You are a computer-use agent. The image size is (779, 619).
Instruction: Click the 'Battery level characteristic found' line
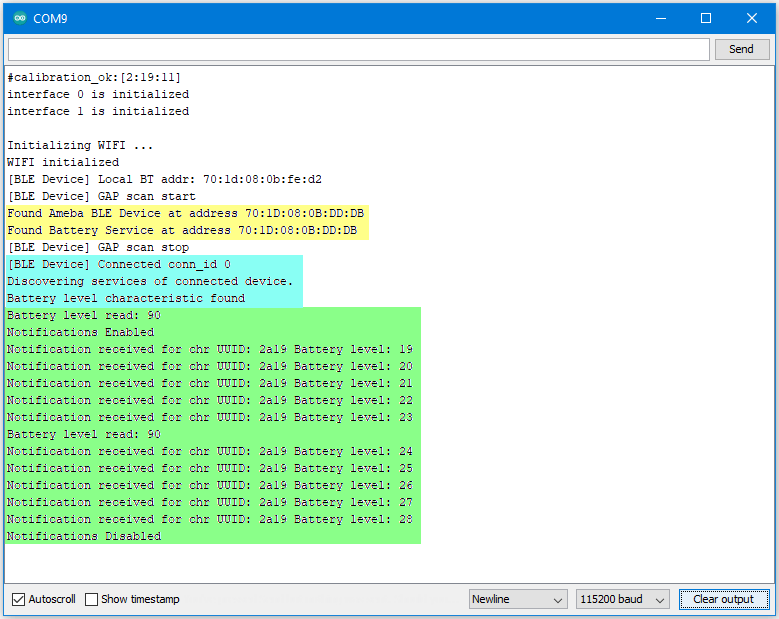[x=126, y=298]
